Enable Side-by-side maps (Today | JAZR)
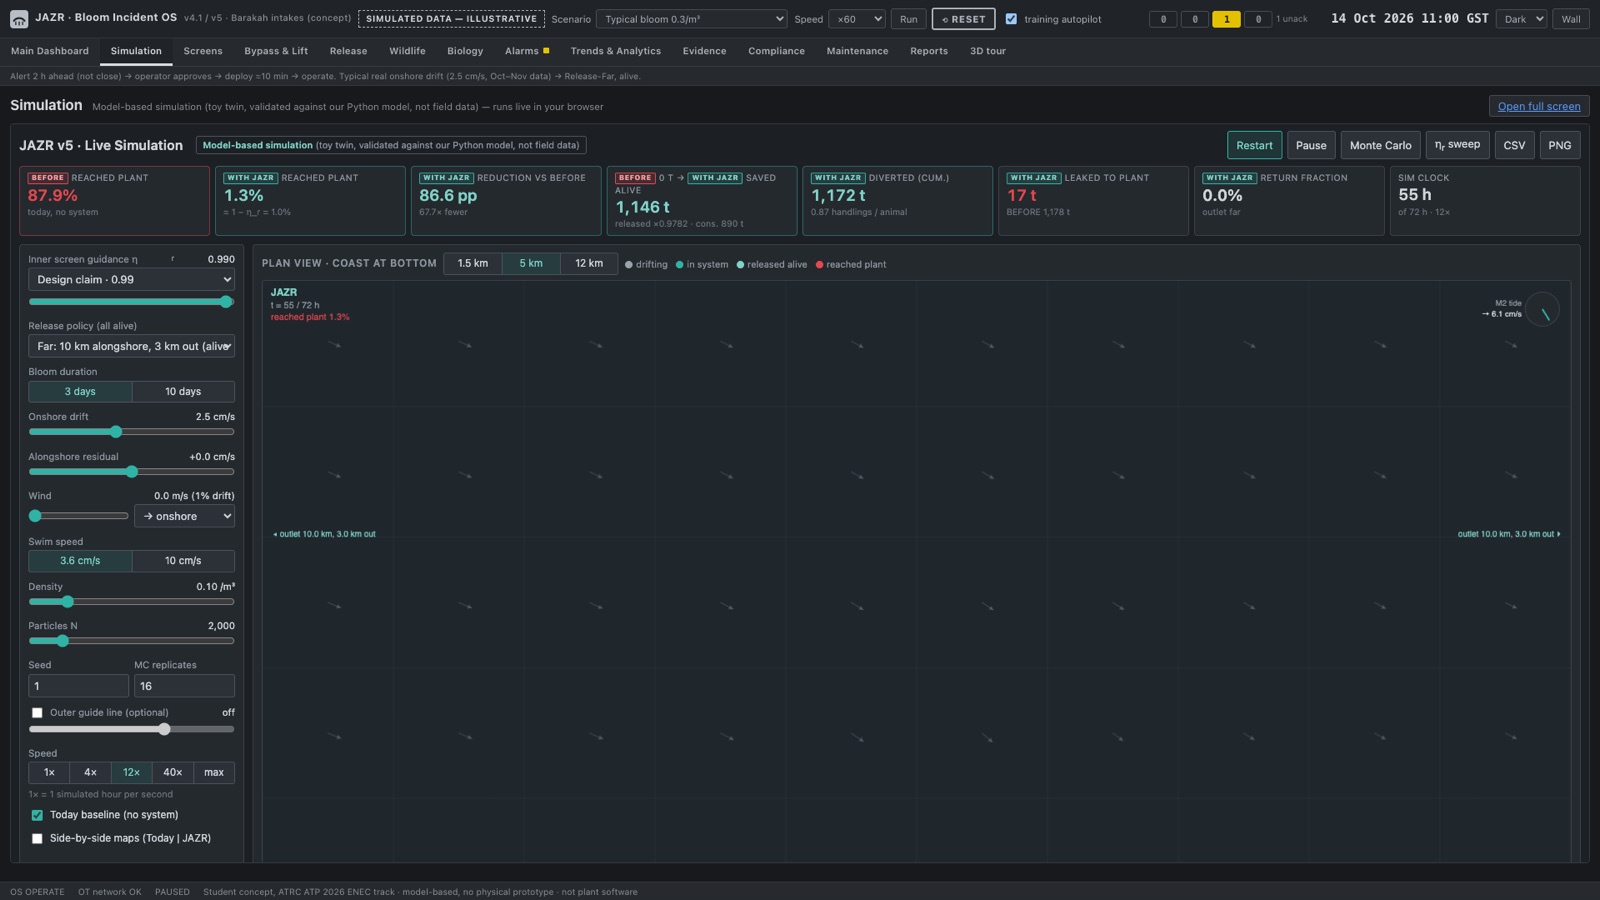This screenshot has width=1600, height=900. tap(37, 839)
